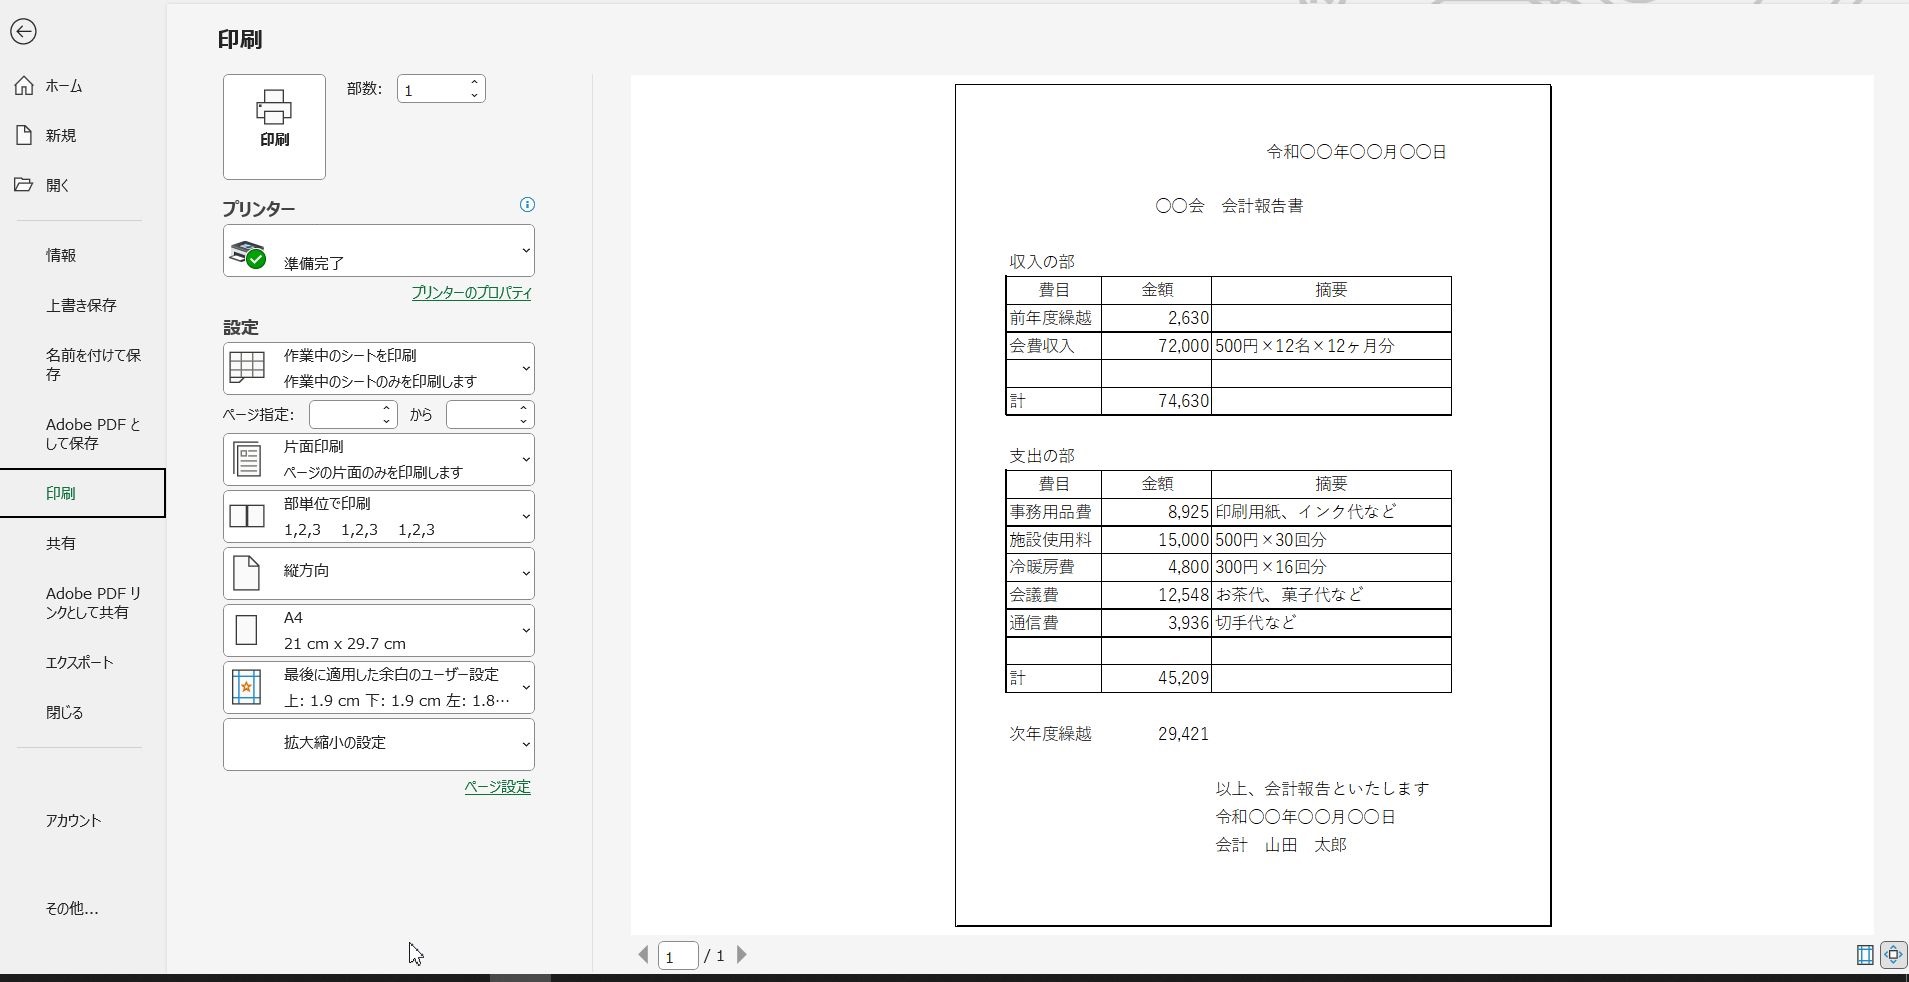Click the printer information icon

click(527, 205)
